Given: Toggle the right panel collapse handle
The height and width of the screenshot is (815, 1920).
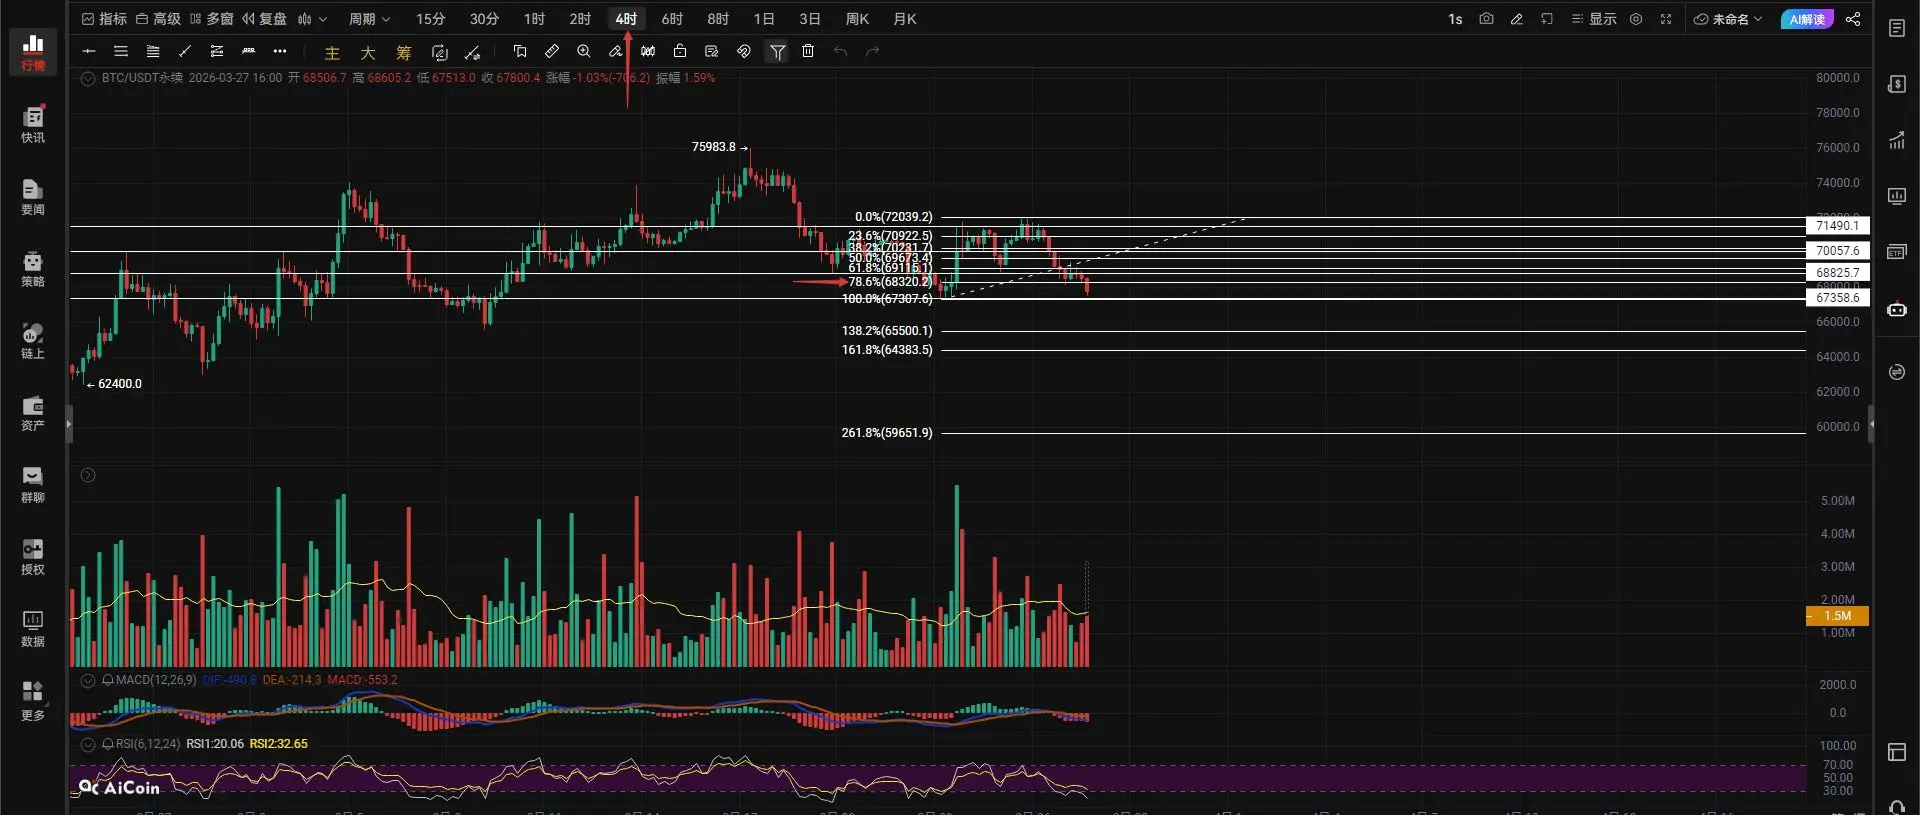Looking at the screenshot, I should (x=1871, y=424).
